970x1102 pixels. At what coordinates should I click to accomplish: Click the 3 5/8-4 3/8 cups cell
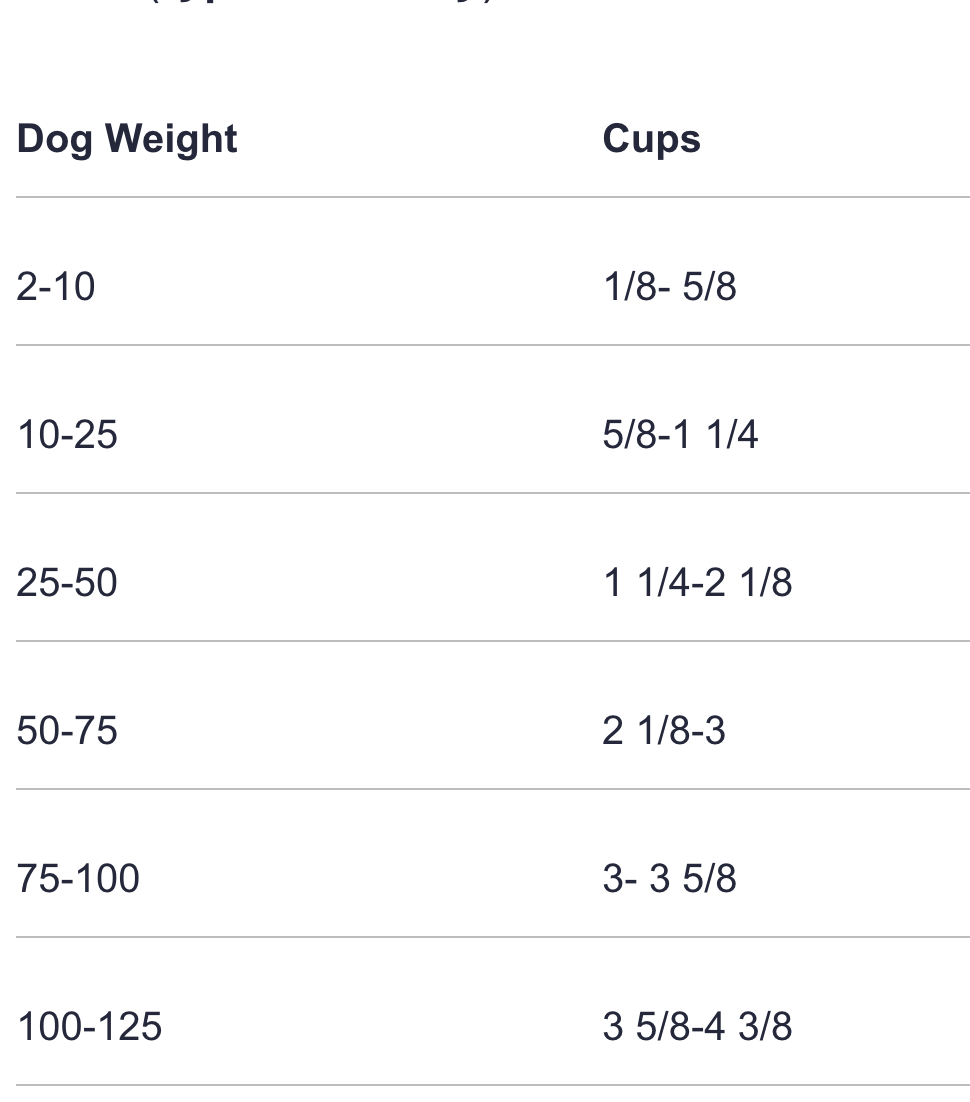coord(697,1027)
